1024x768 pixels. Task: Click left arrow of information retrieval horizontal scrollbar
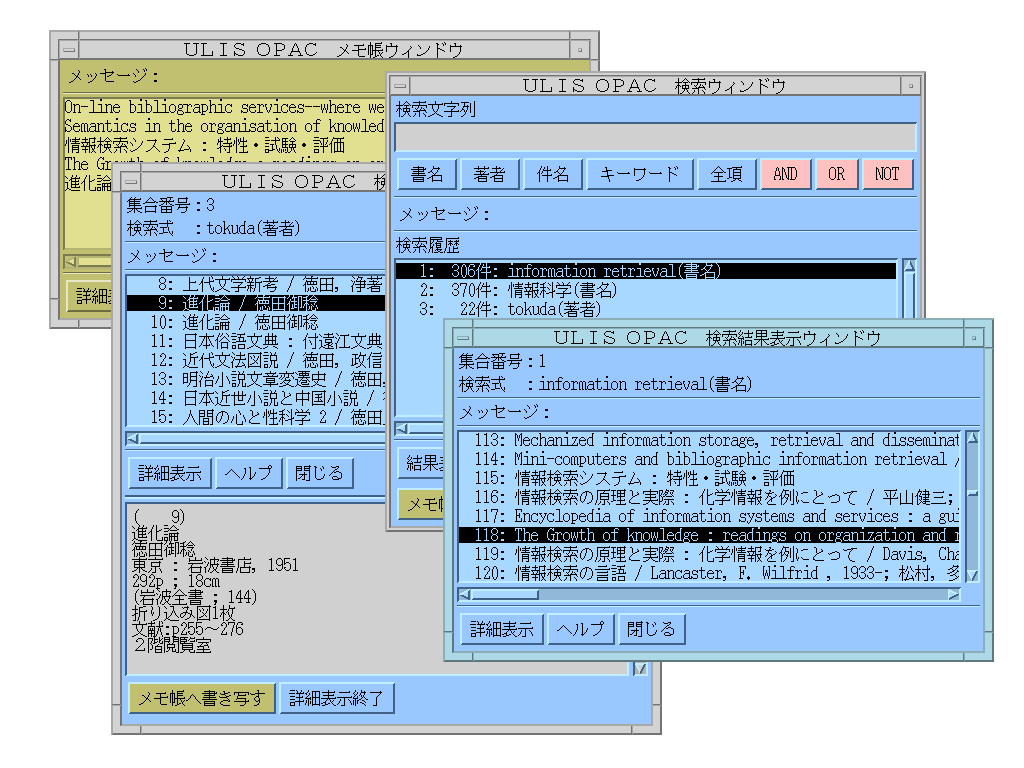(465, 594)
